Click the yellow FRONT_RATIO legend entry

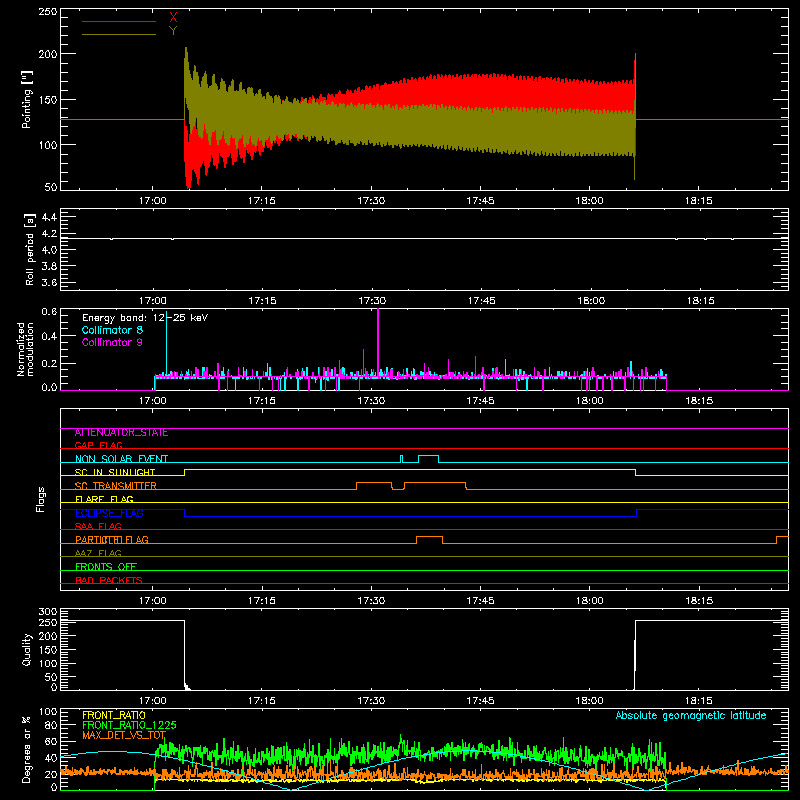coord(114,715)
